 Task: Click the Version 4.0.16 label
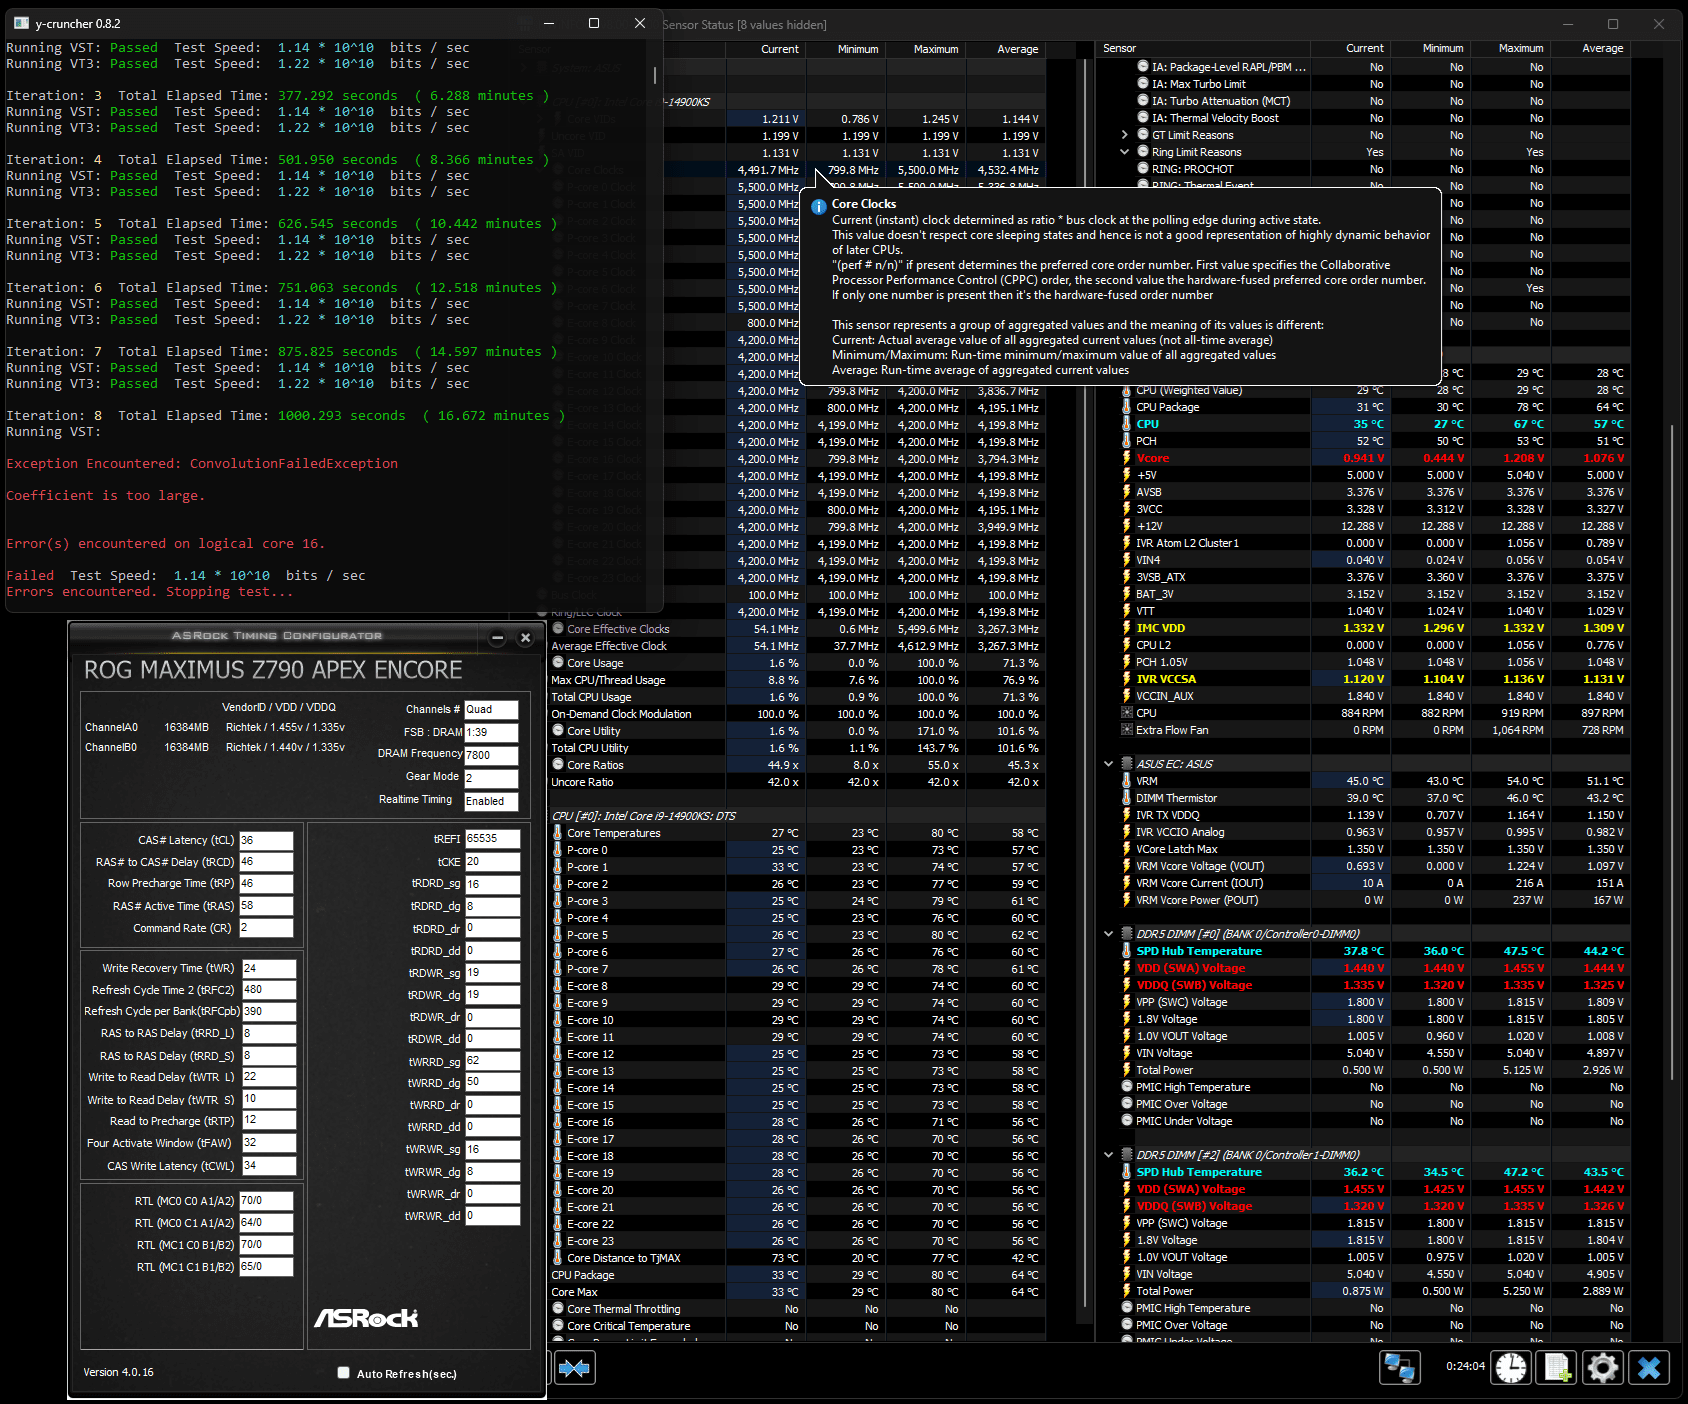coord(118,1372)
